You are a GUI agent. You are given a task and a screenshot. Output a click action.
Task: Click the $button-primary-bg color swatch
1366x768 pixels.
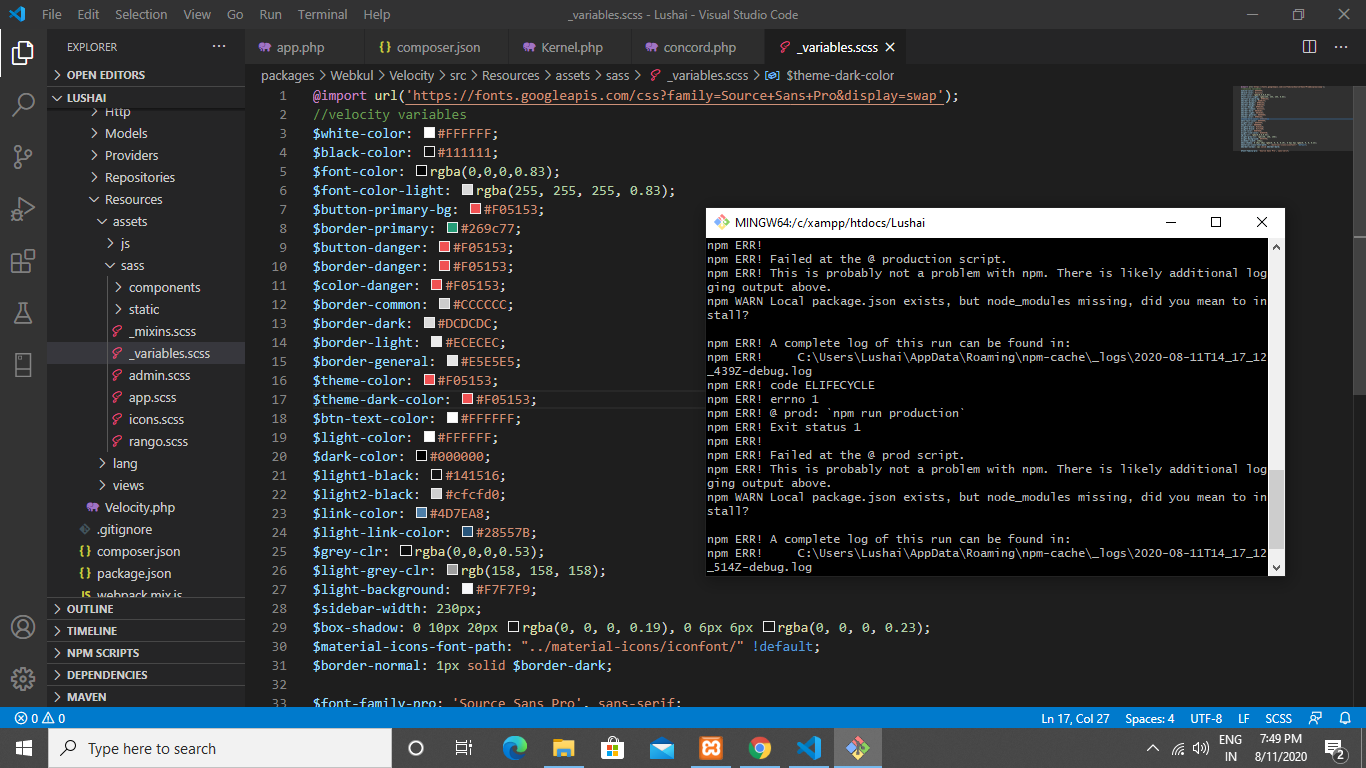[475, 210]
